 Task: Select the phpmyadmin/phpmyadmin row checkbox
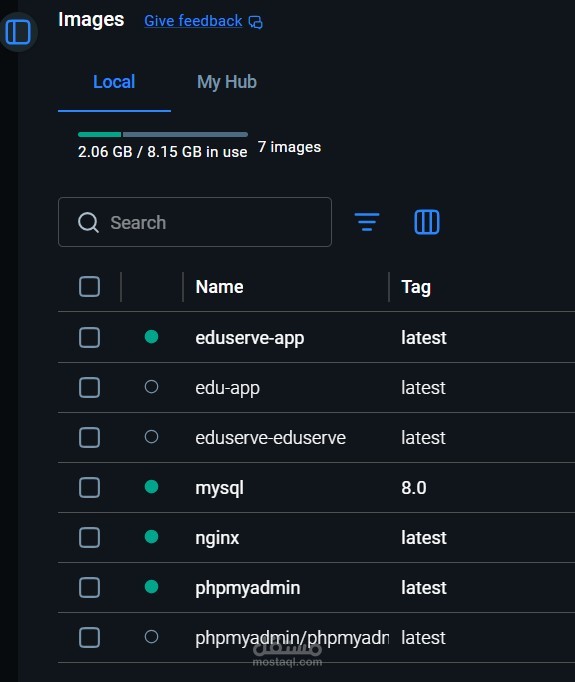(90, 638)
